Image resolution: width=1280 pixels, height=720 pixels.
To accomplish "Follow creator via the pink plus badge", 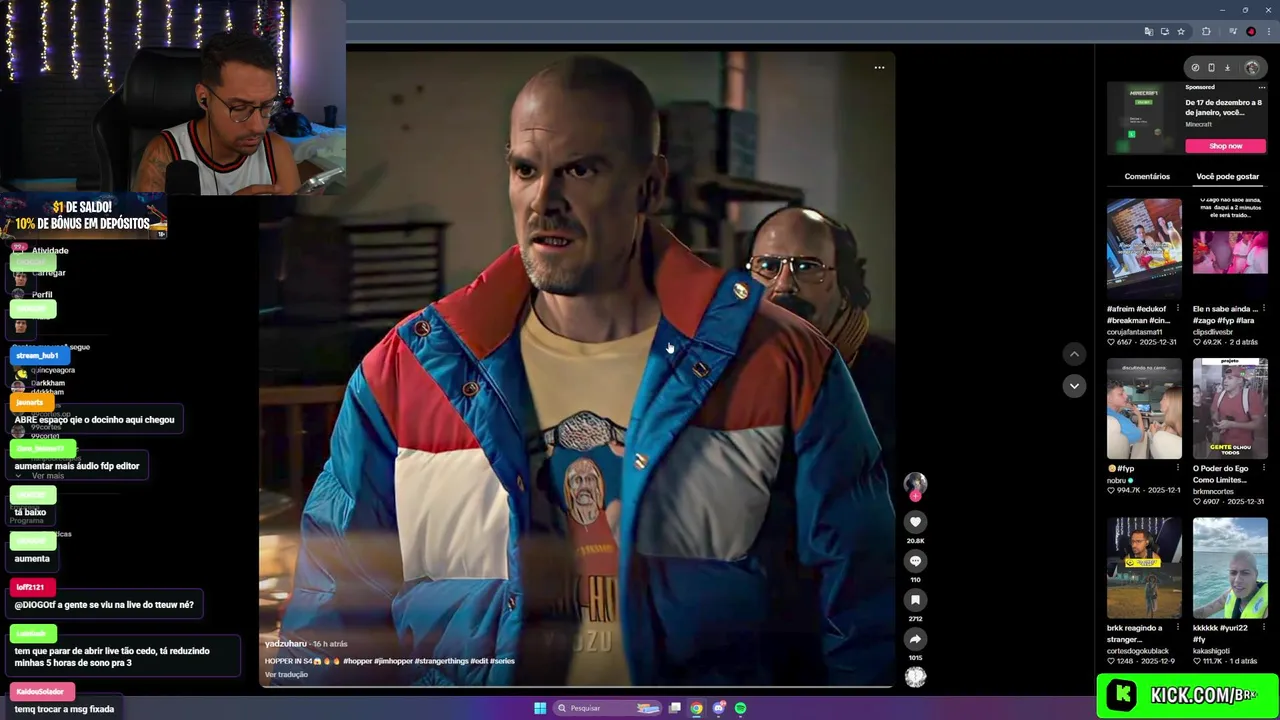I will point(915,496).
